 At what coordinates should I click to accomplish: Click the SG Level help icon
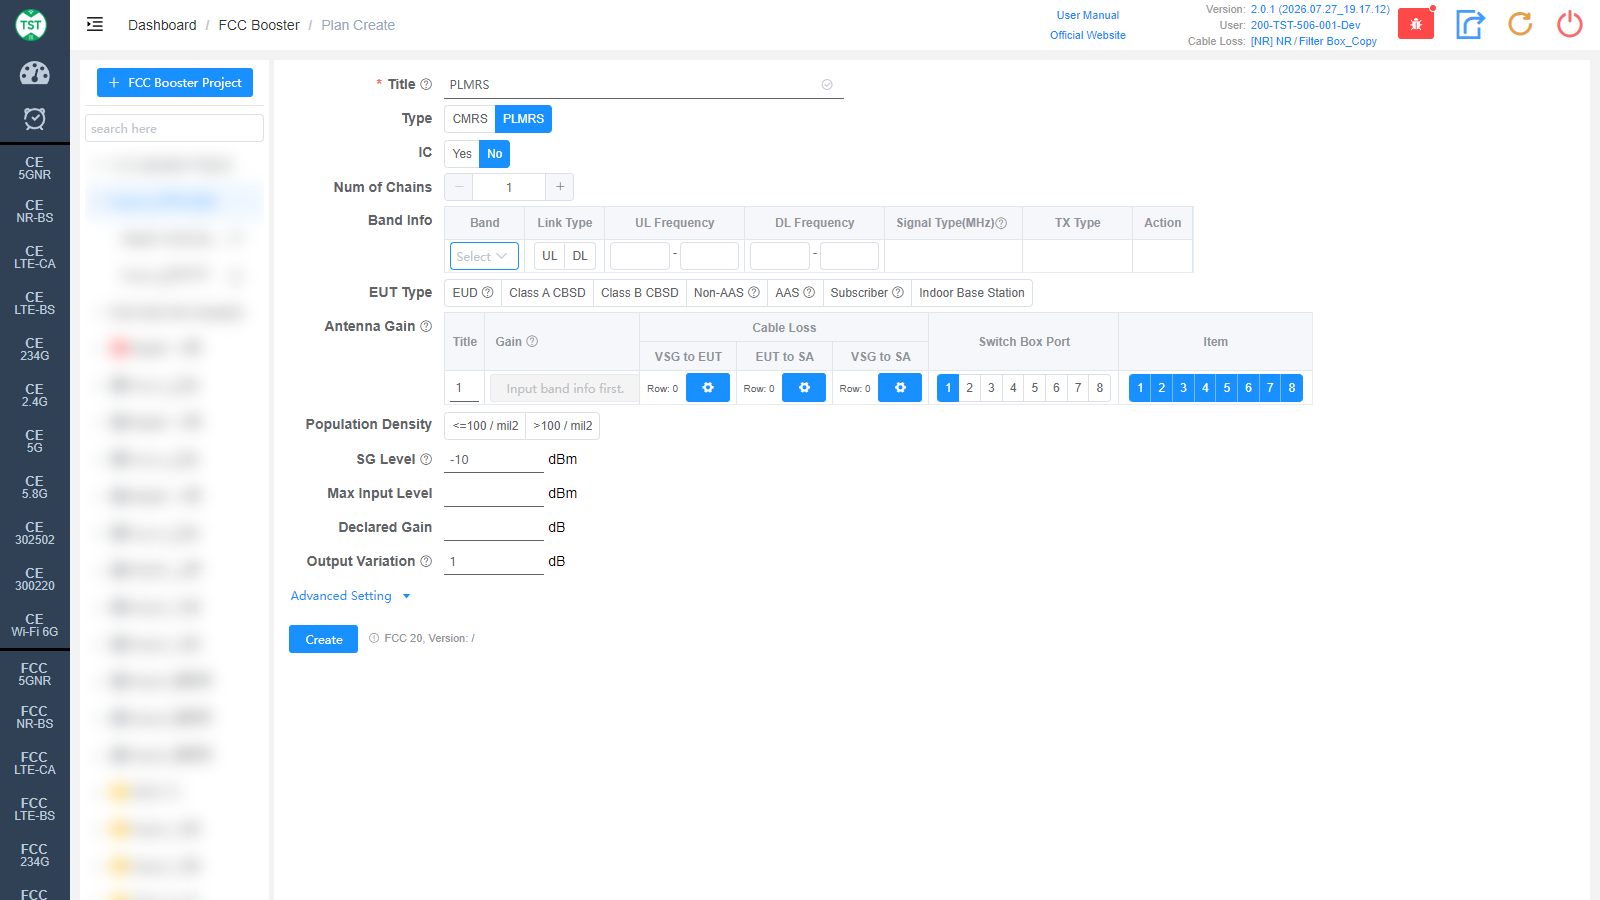426,460
